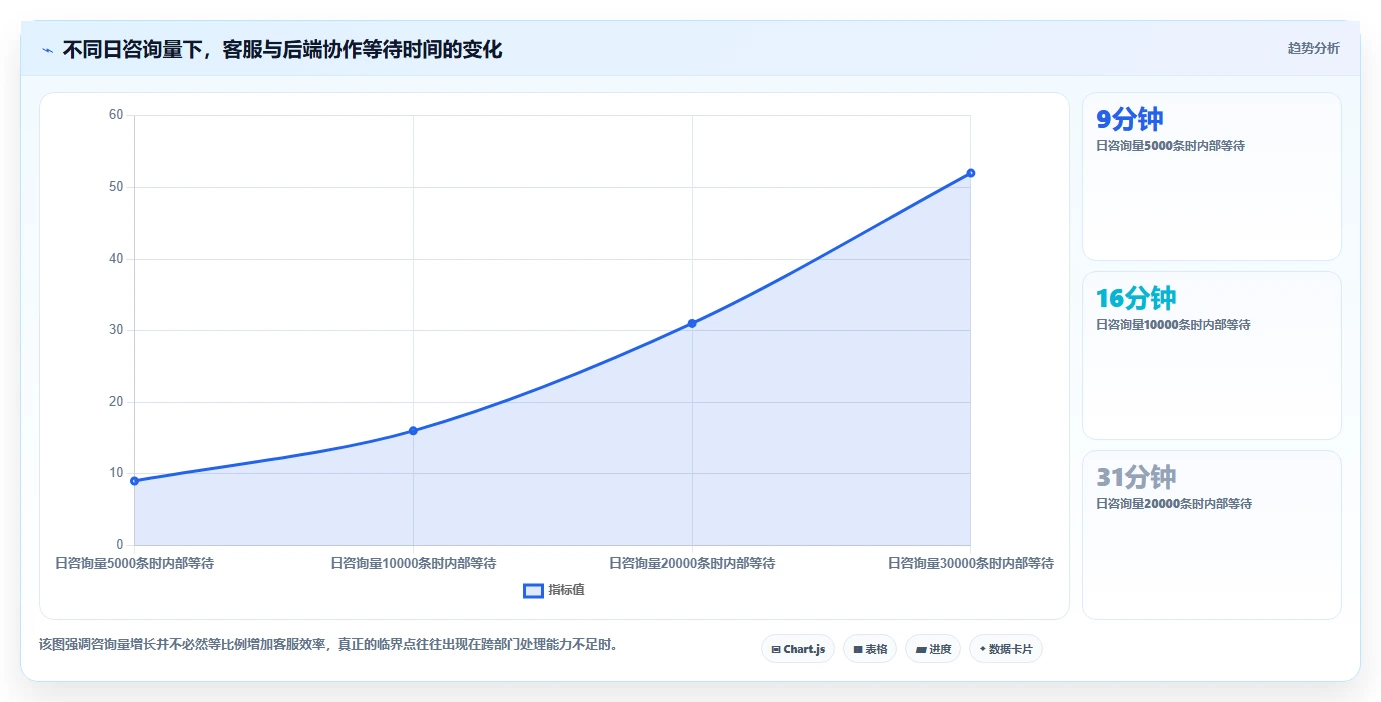Click the card caption 日咨询量20000条时内部等待
1381x702 pixels.
[1174, 504]
